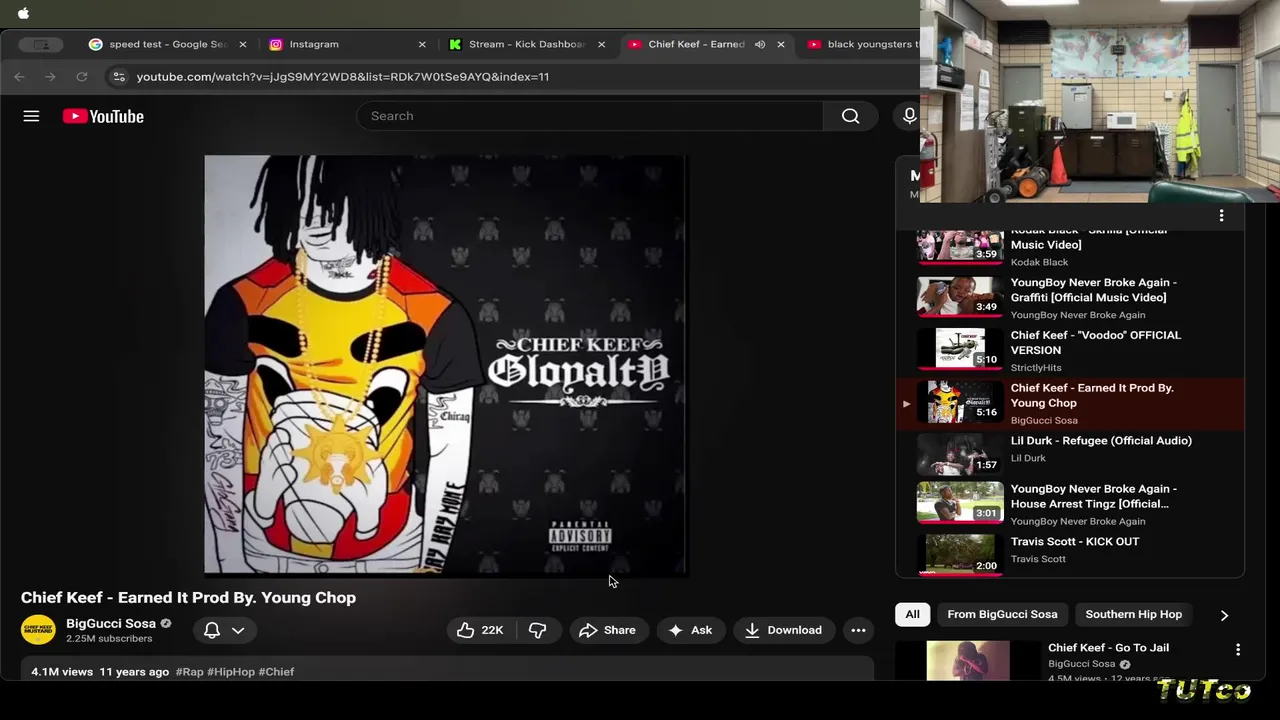
Task: Open Chief Keef Go To Jail recommendation
Action: pos(1108,648)
